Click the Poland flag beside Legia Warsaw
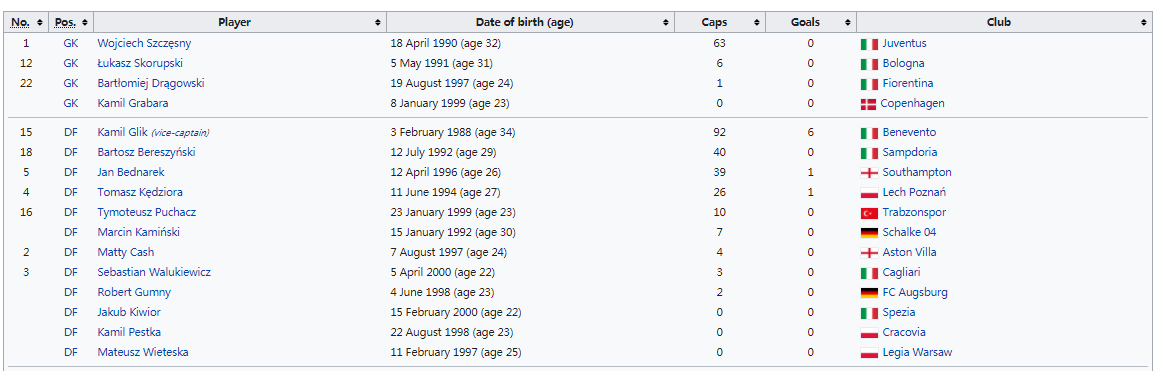Screen dimensions: 1158x371 coord(869,353)
